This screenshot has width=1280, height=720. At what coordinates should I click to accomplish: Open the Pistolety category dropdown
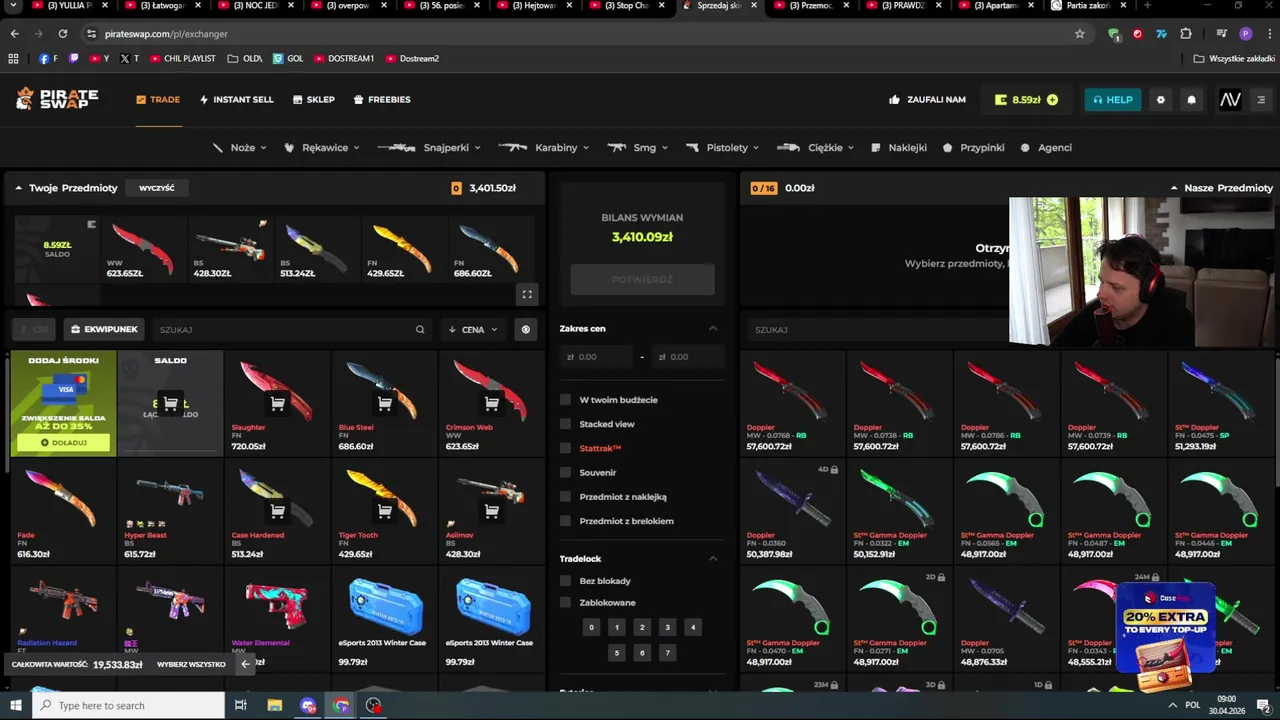[723, 147]
